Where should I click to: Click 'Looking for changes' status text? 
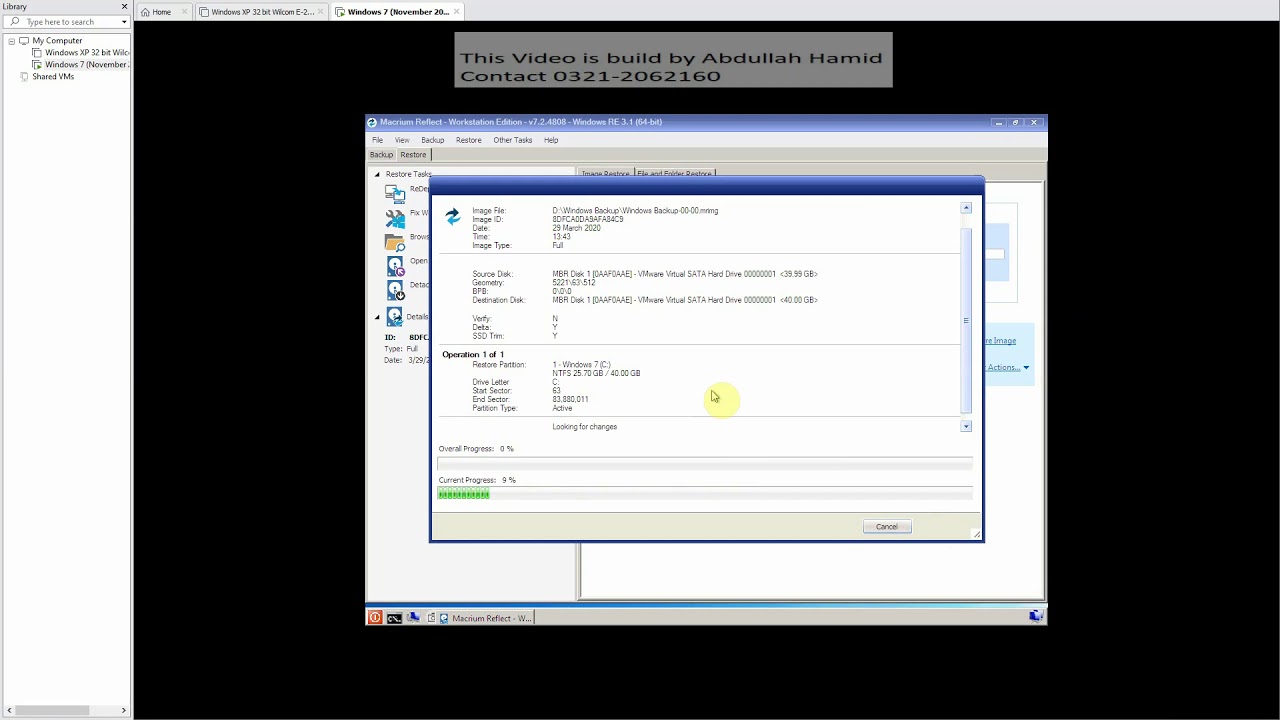click(585, 427)
